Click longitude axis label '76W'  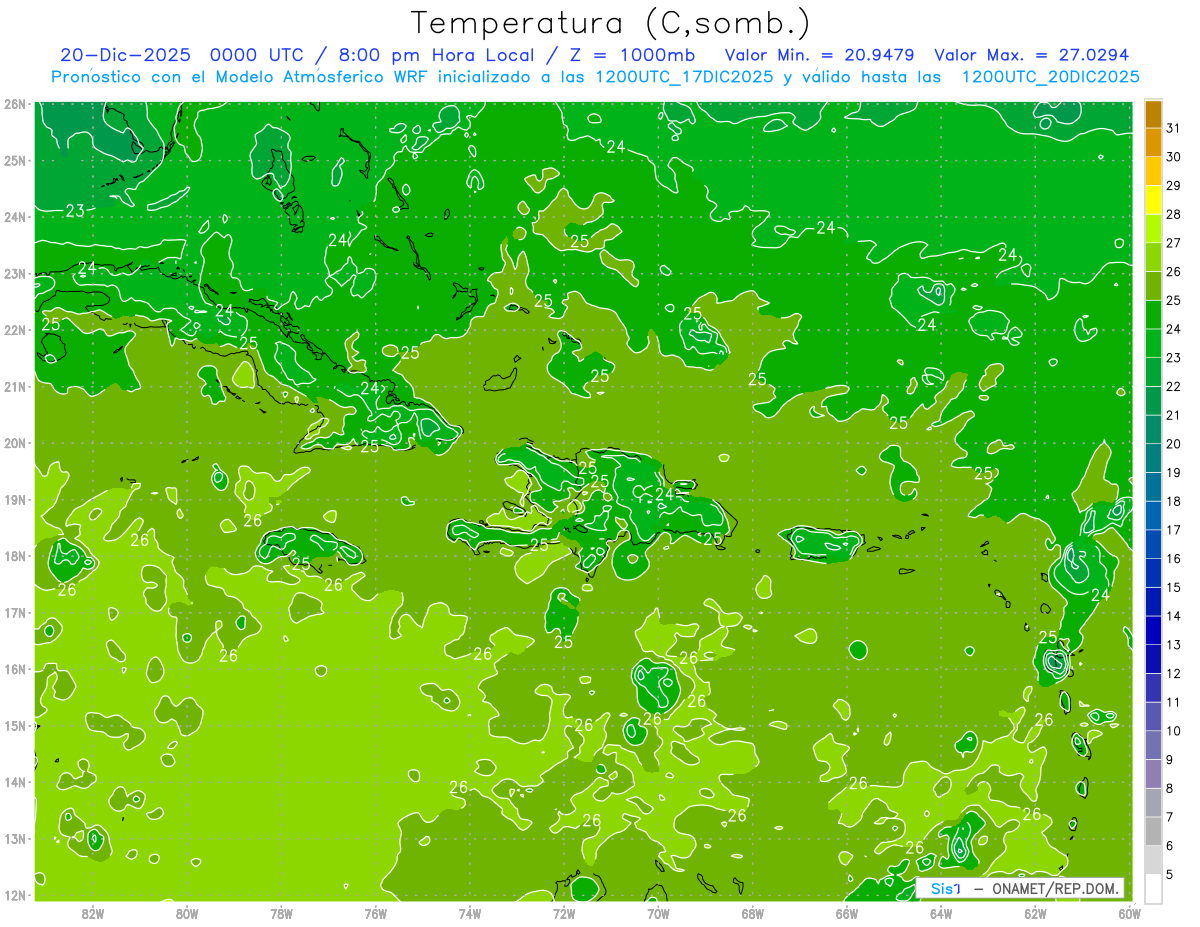pyautogui.click(x=375, y=913)
